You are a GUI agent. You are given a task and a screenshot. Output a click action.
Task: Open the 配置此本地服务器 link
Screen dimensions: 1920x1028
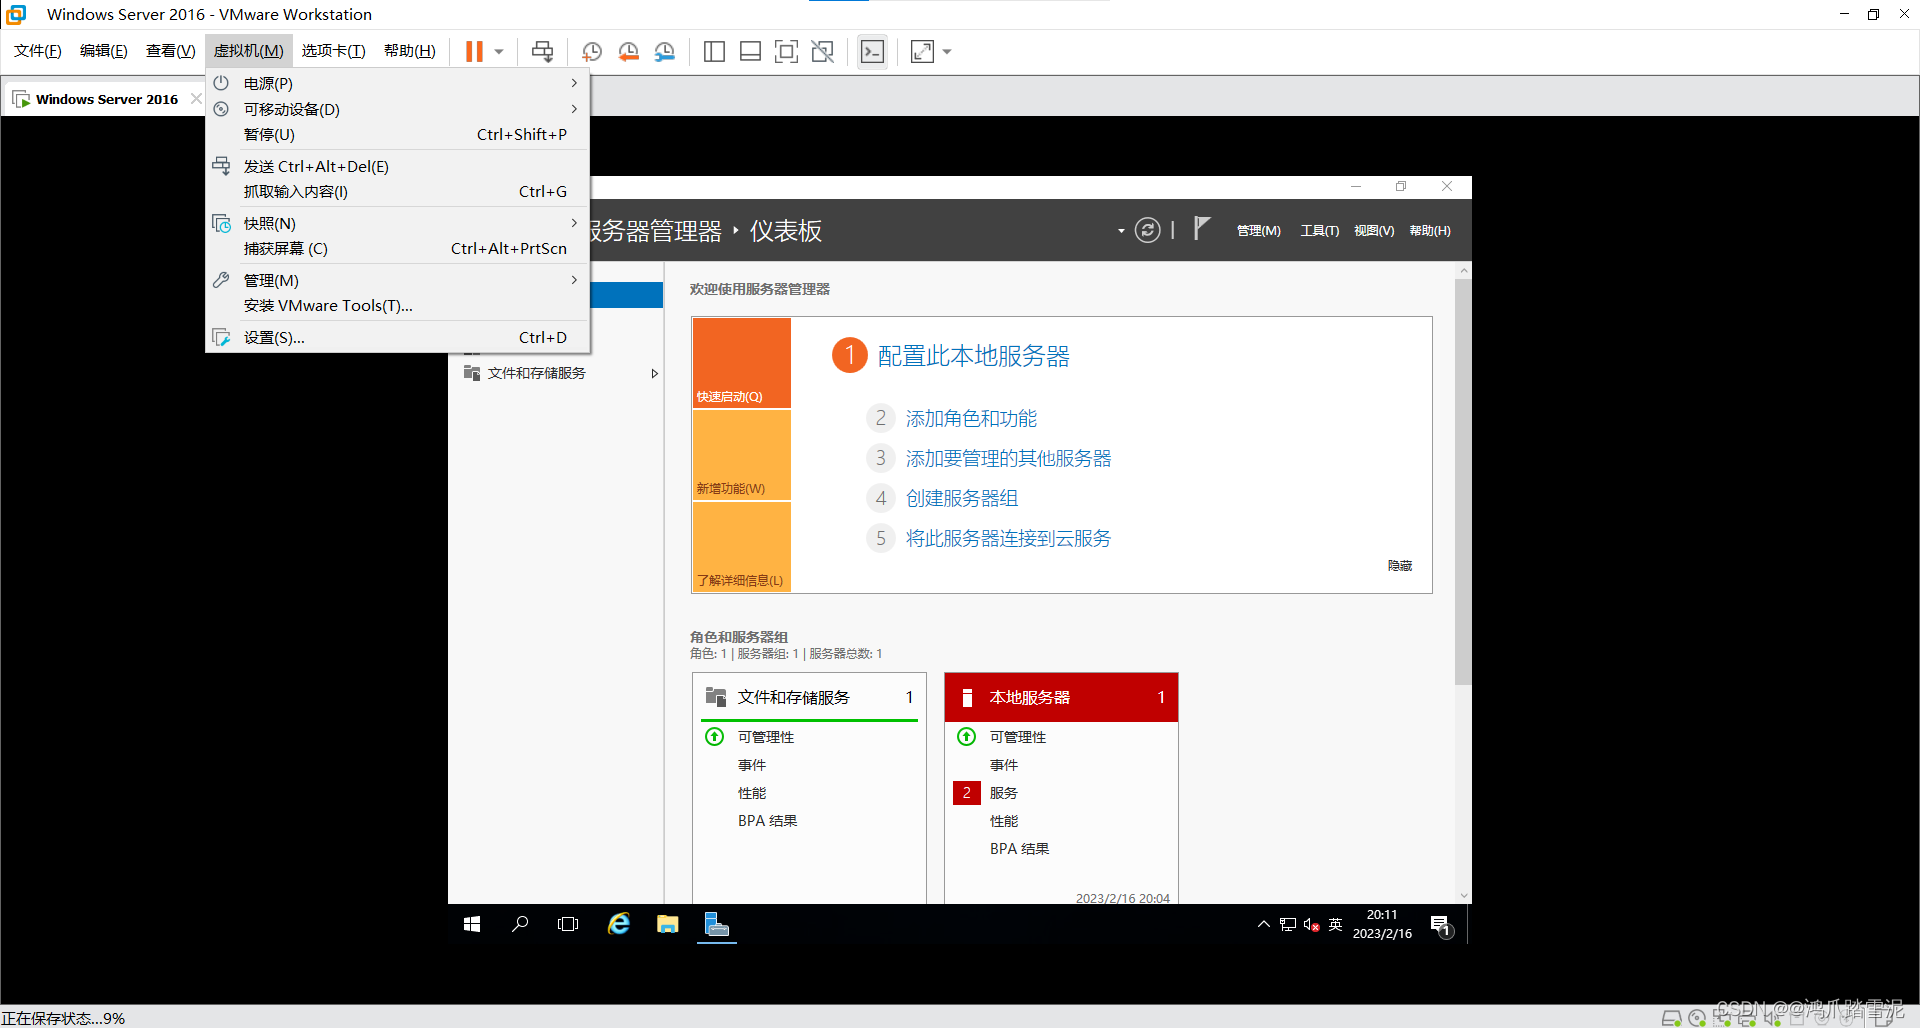coord(973,356)
